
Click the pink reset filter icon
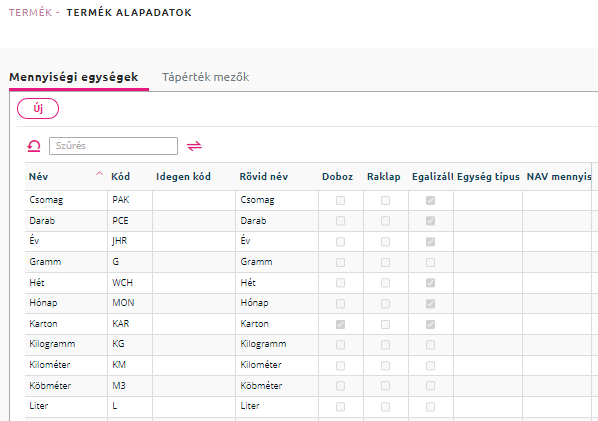coord(34,146)
